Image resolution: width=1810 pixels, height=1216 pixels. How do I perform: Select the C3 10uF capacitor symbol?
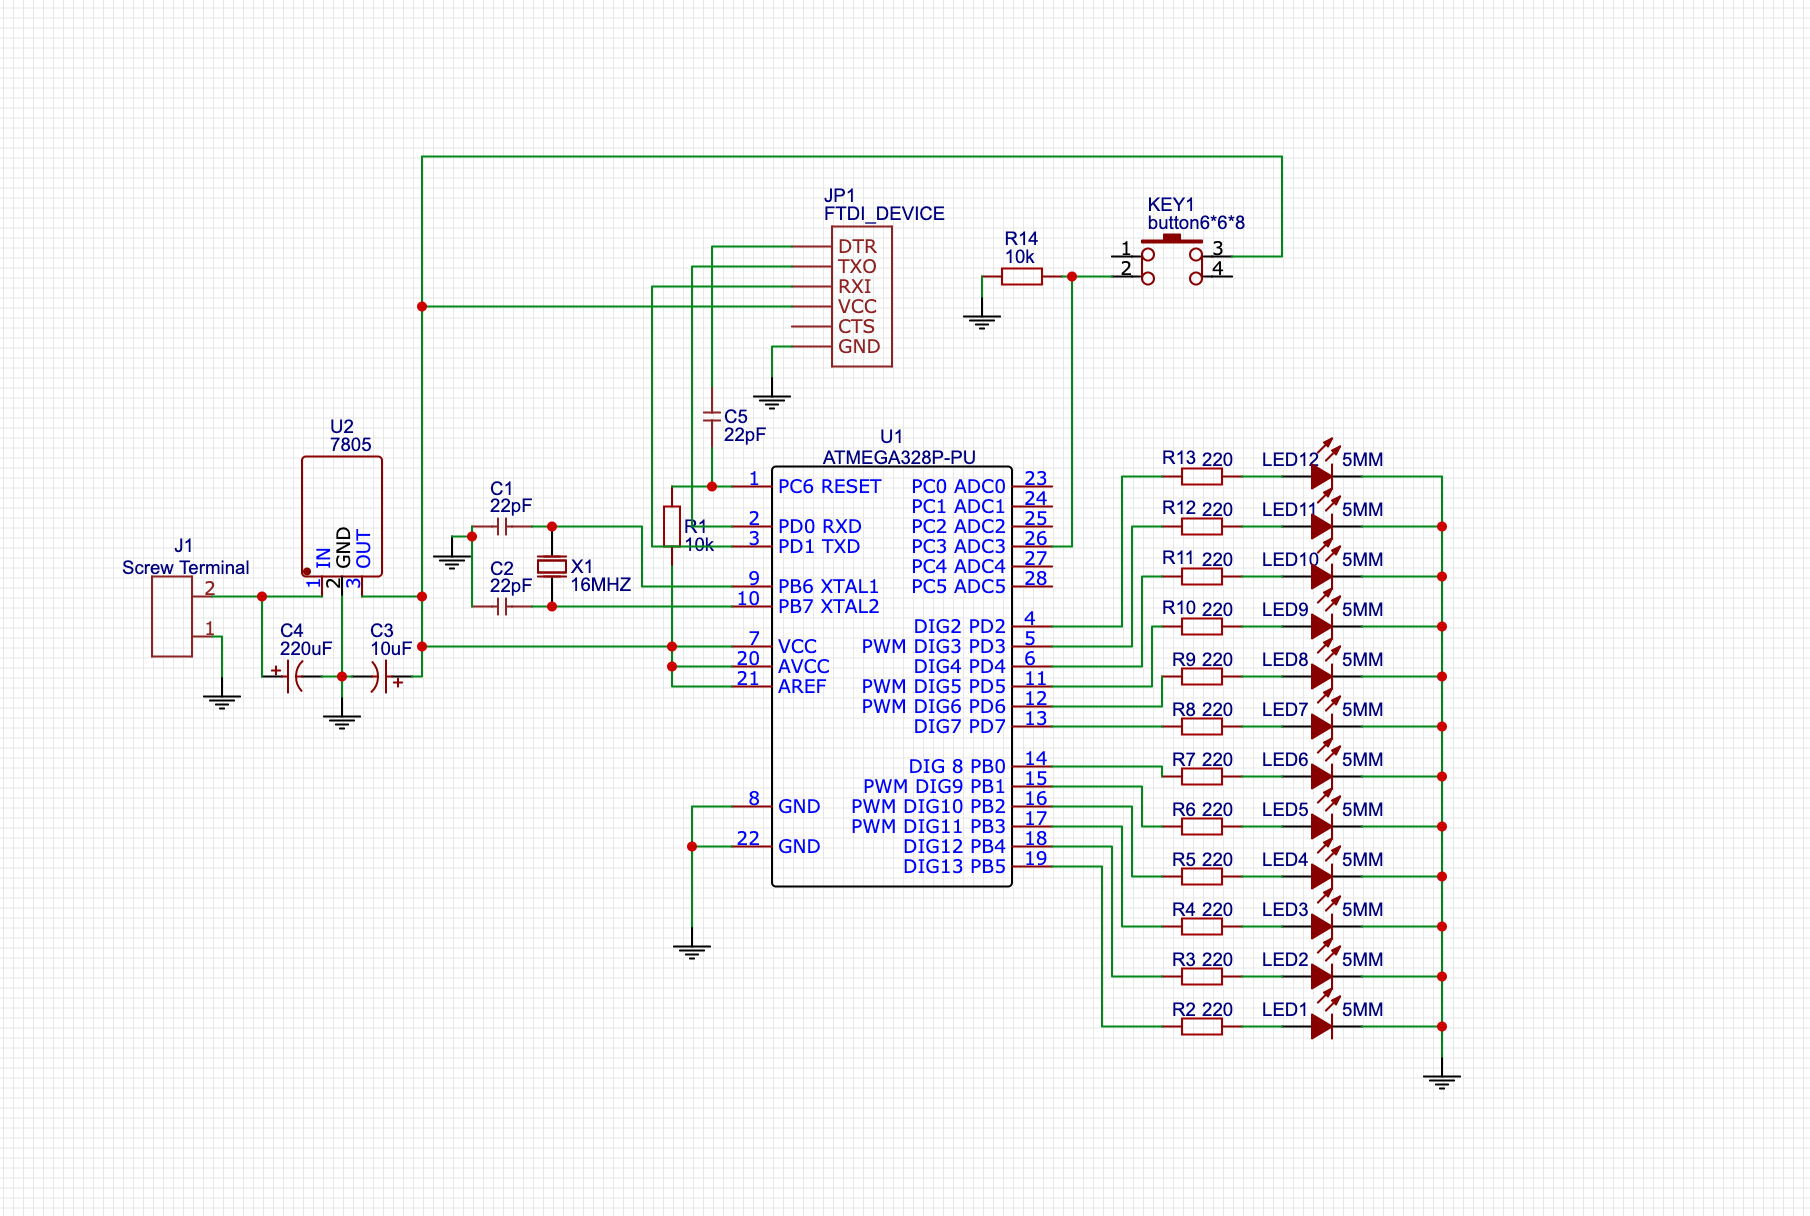coord(381,677)
